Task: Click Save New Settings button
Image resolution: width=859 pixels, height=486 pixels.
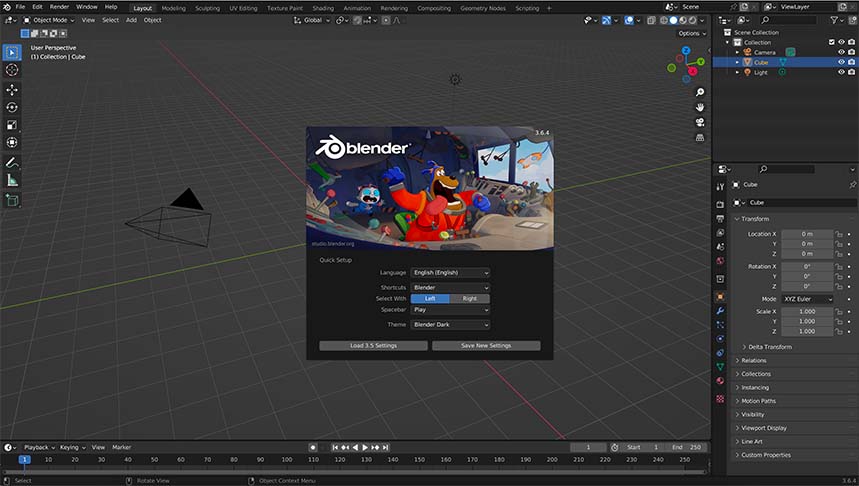Action: (486, 346)
